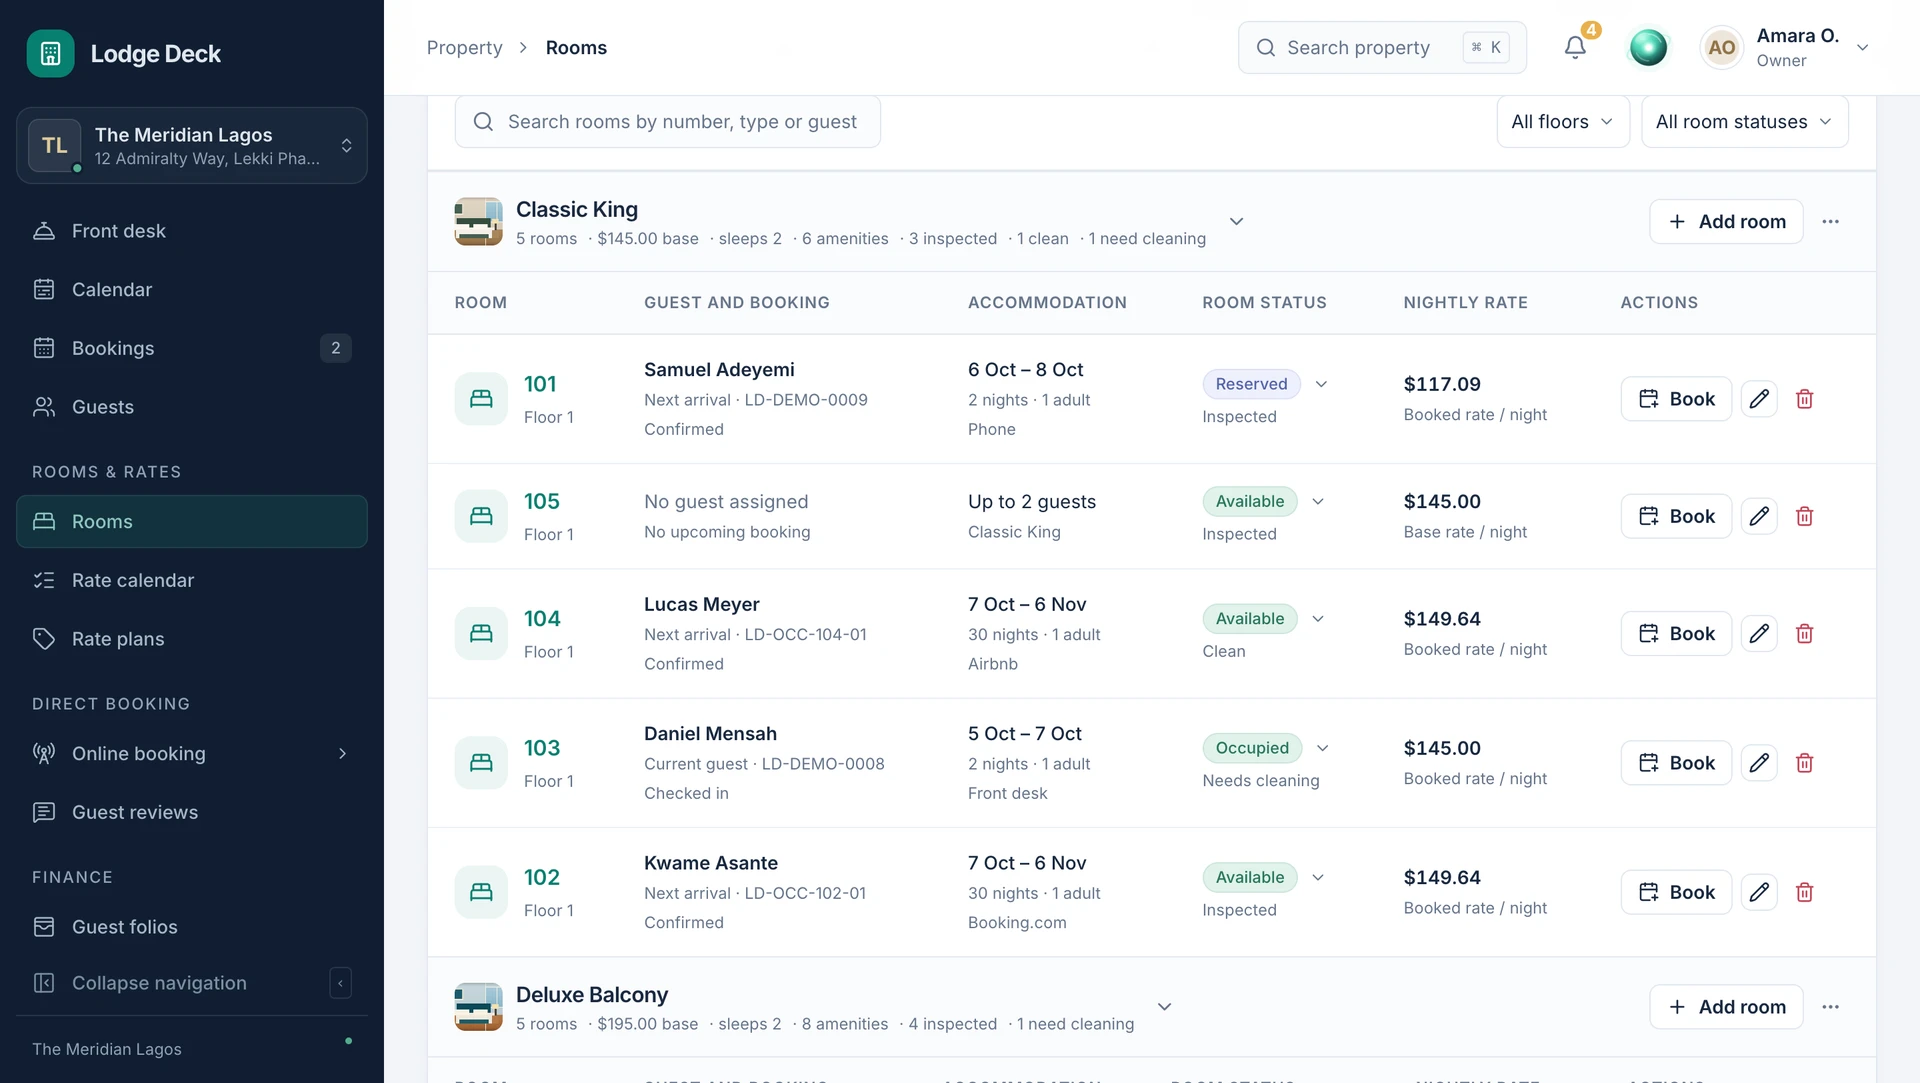This screenshot has height=1083, width=1920.
Task: Open Classic King more options menu
Action: 1830,221
